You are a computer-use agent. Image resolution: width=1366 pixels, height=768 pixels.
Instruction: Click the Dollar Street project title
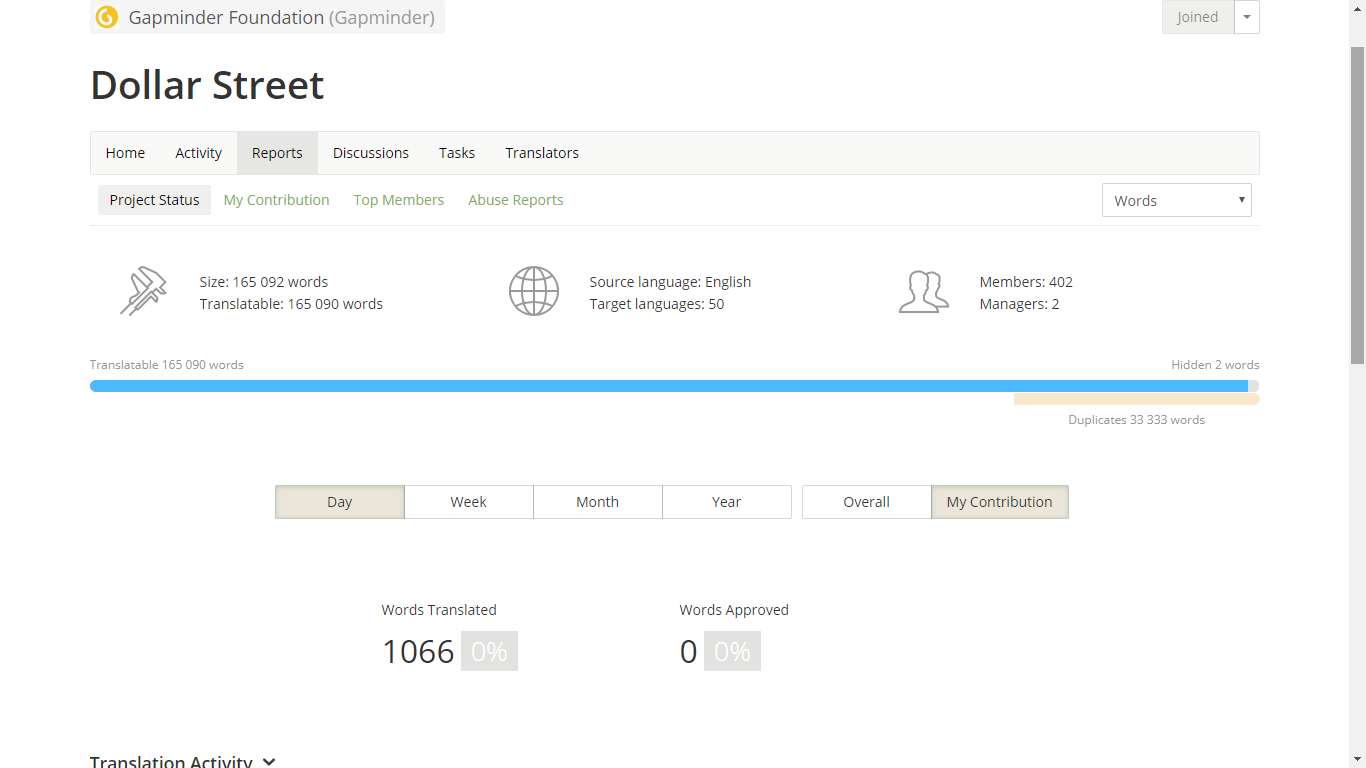207,85
